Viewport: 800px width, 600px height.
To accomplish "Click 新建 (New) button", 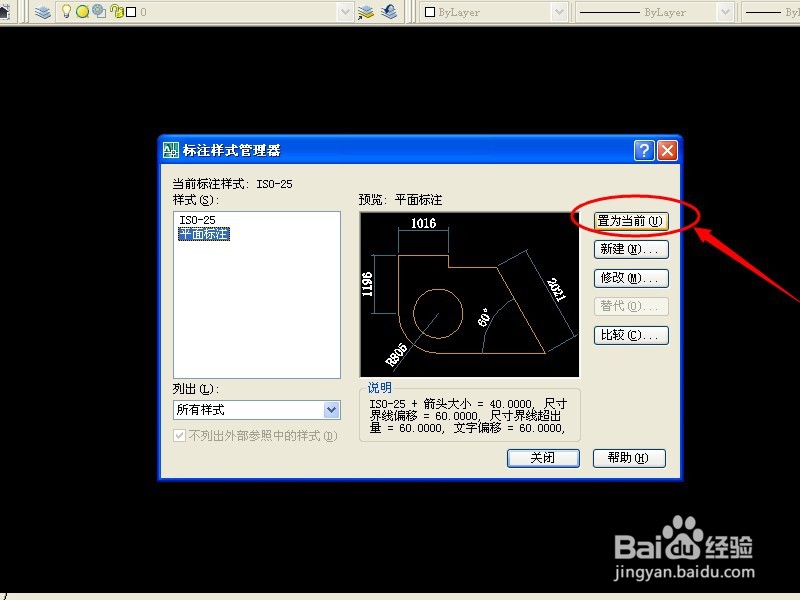I will [x=631, y=249].
